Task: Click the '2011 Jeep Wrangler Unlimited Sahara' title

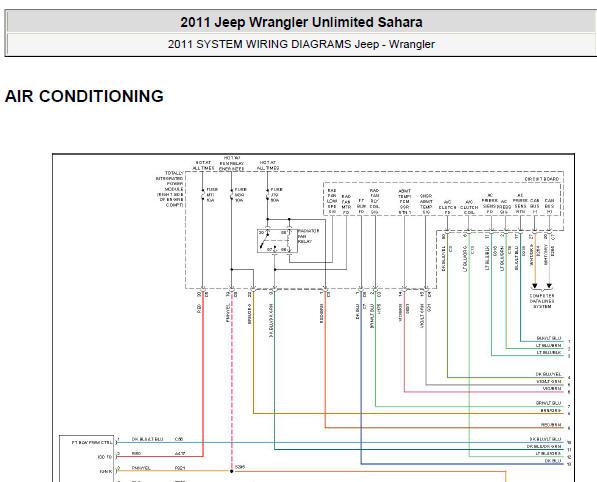Action: [x=301, y=22]
